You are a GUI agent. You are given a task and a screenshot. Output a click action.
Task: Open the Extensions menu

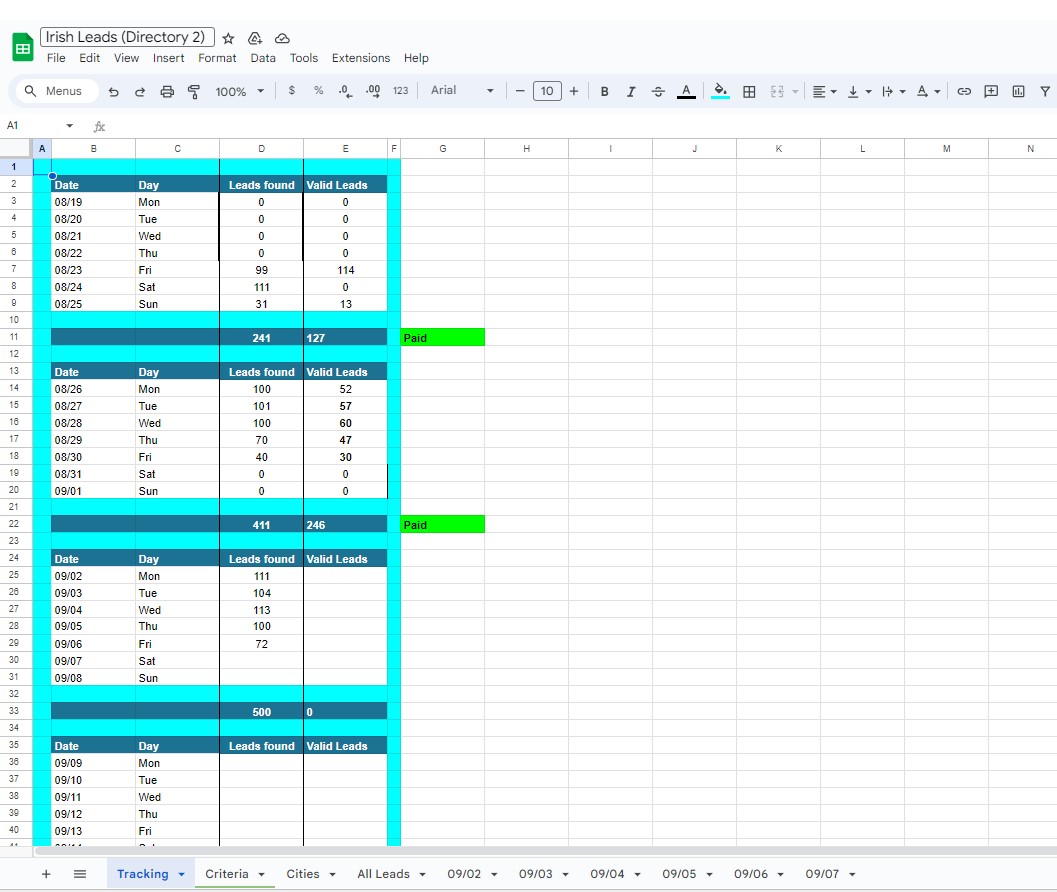(x=361, y=58)
